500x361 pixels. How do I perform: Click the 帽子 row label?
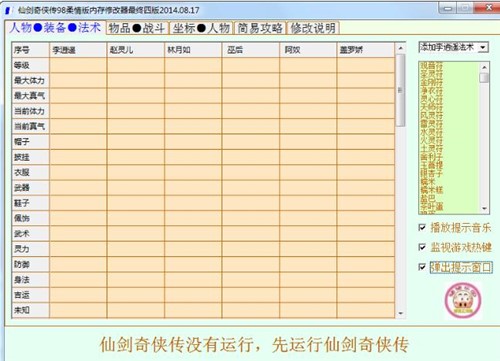(30, 142)
